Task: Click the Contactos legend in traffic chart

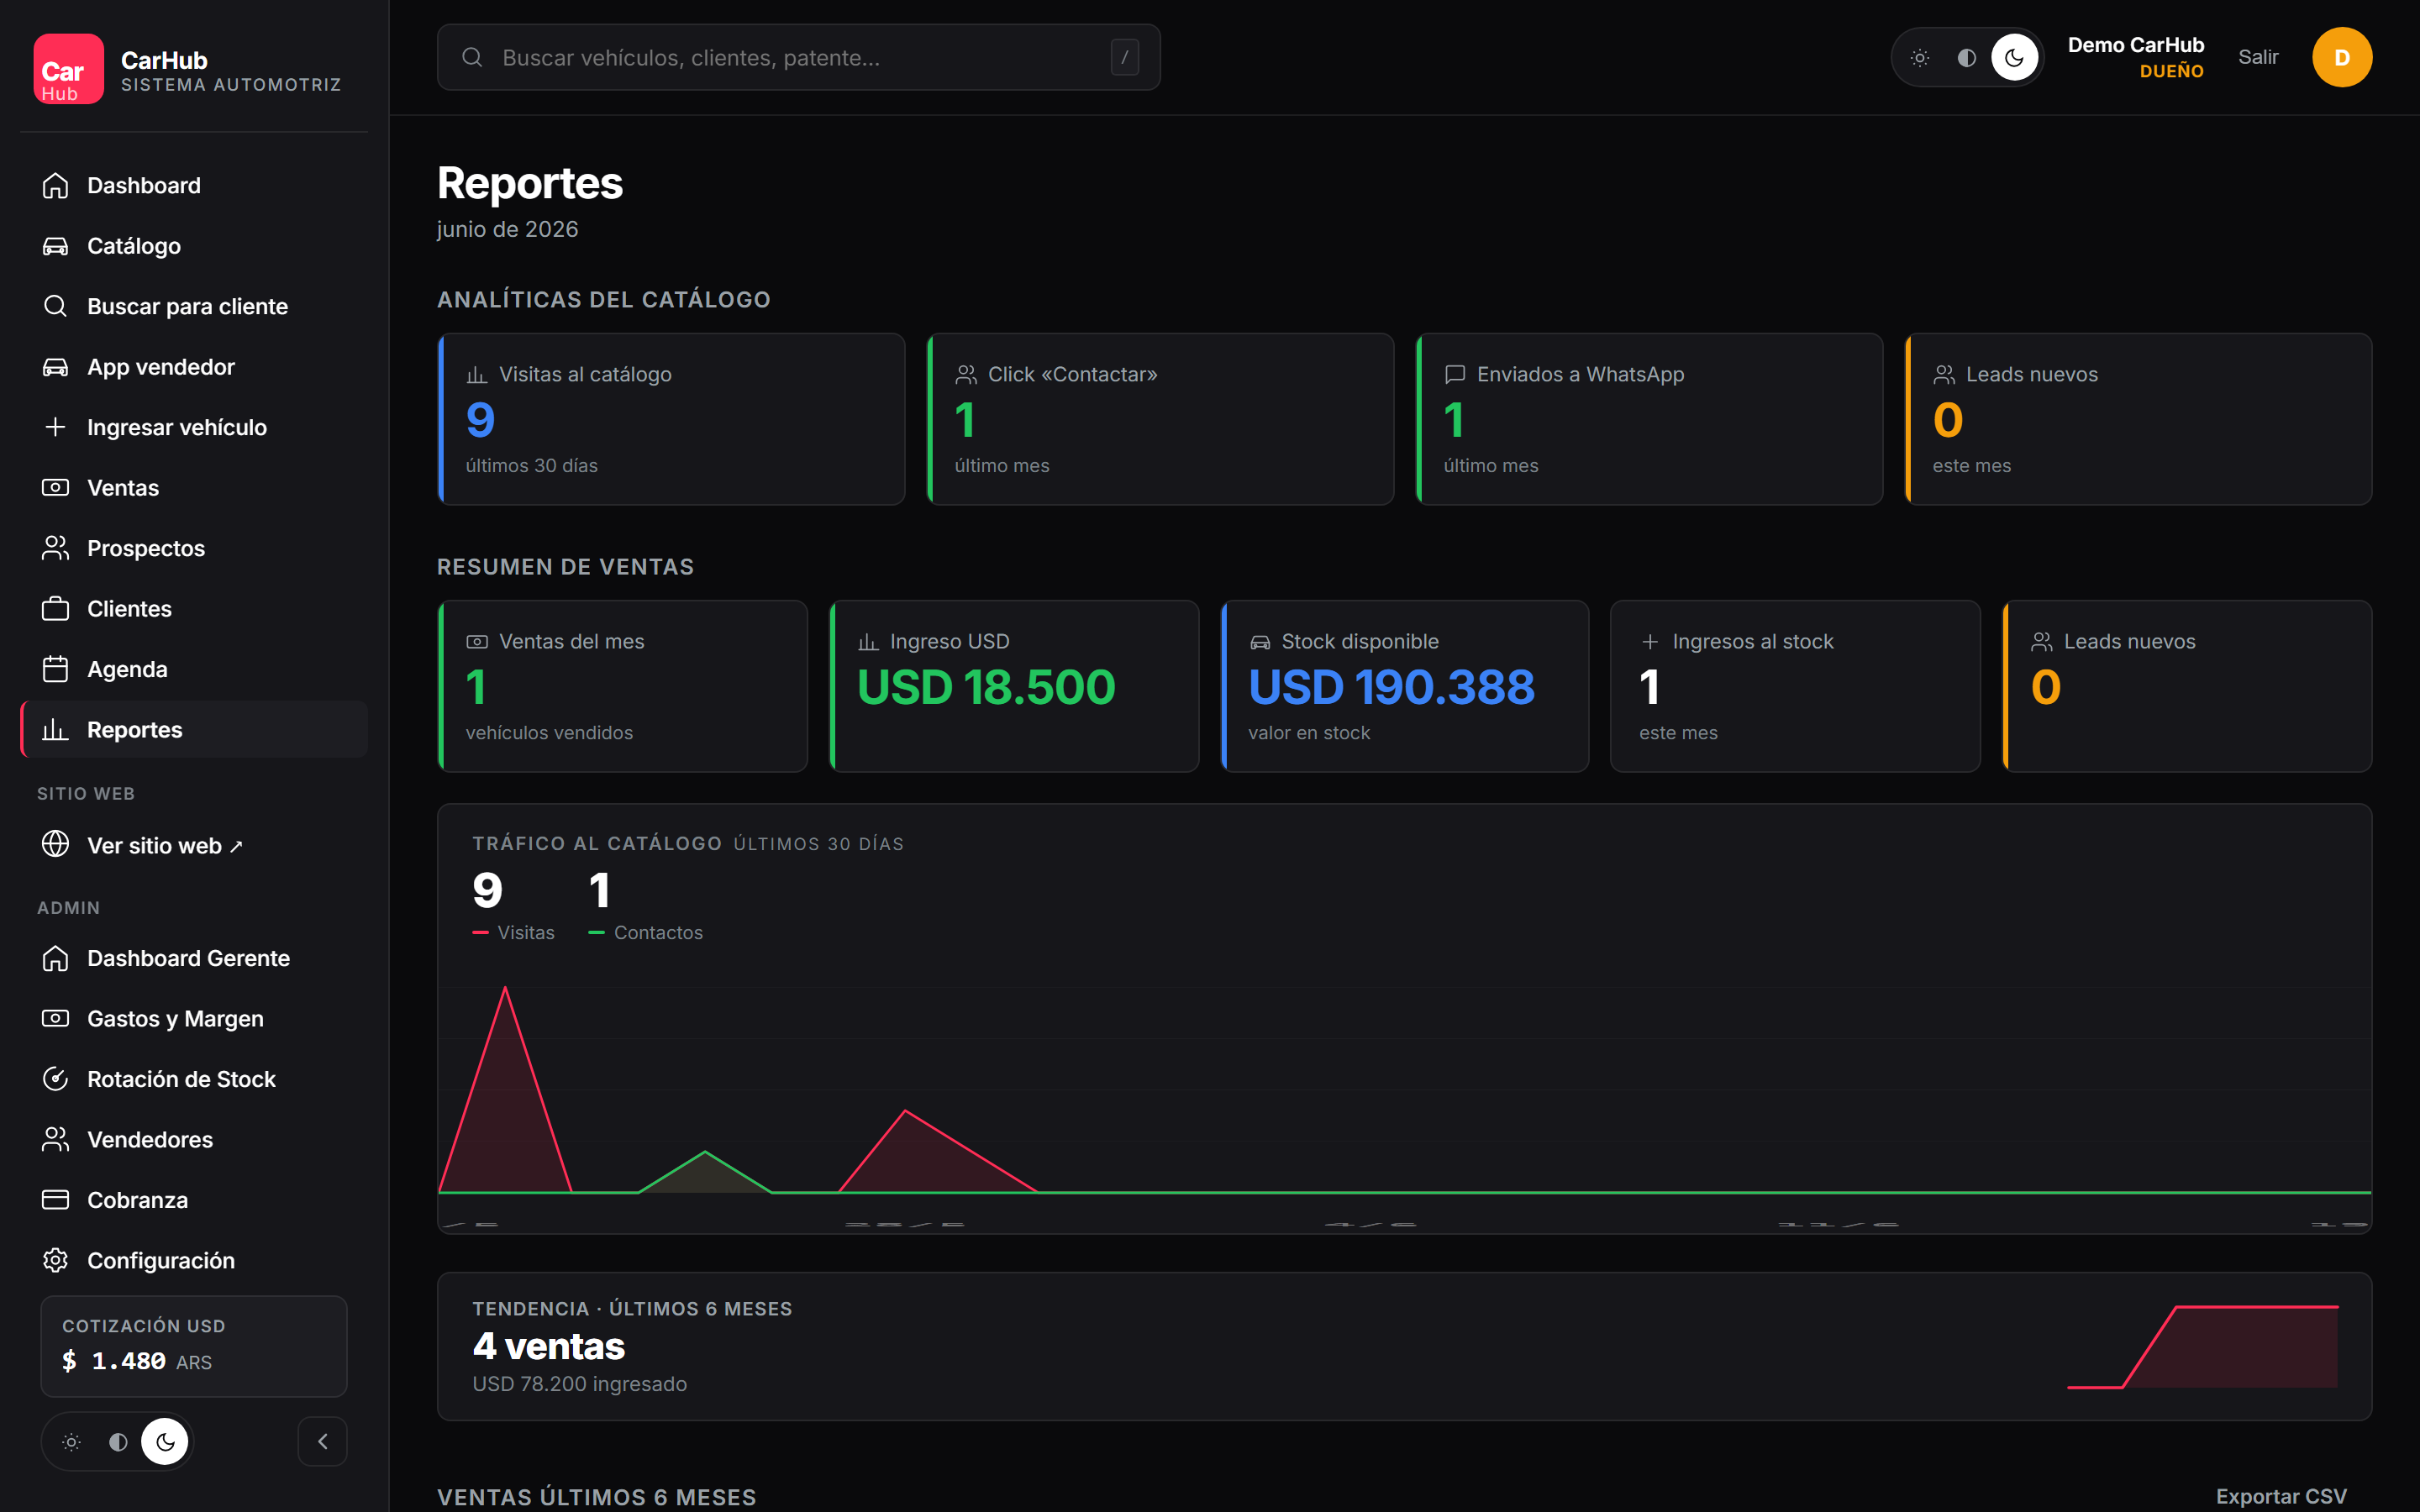Action: click(645, 932)
